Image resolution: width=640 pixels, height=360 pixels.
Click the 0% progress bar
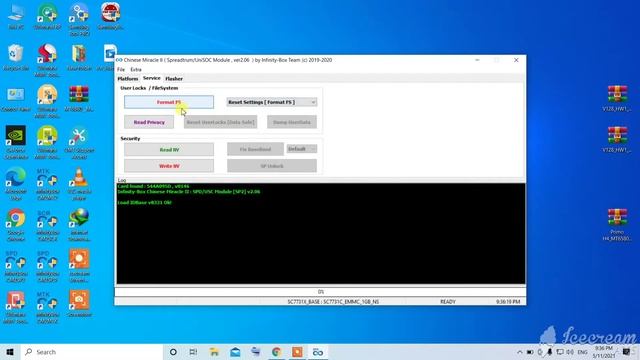click(x=320, y=292)
